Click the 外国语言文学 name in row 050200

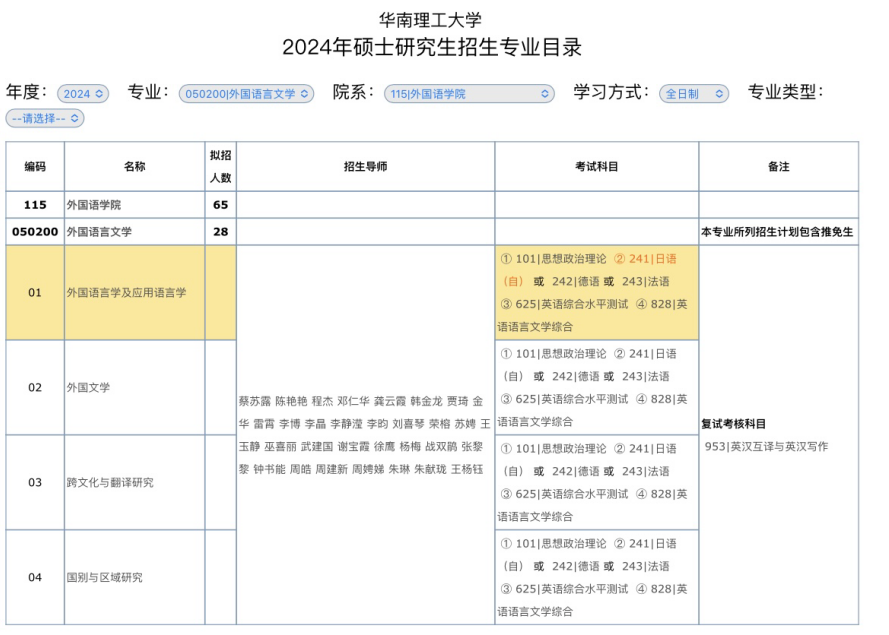(x=99, y=232)
